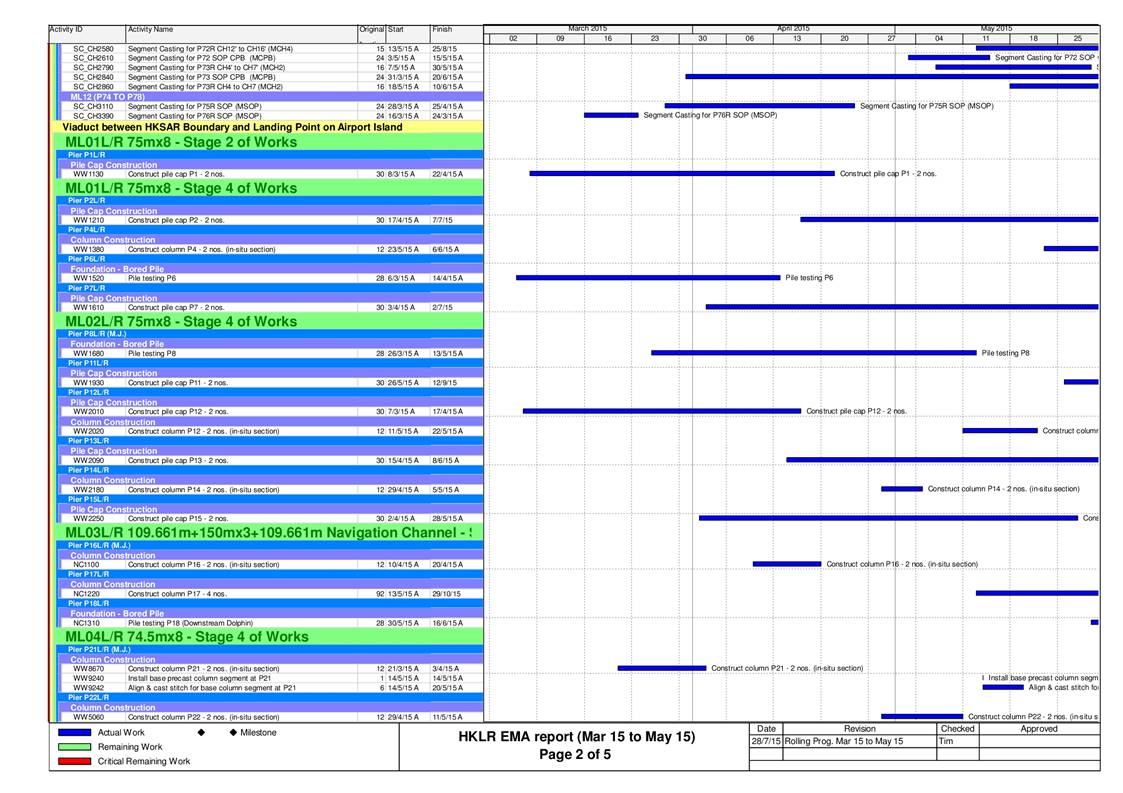Click the Gantt bar for Construct column P21
Viewport: 1123px width, 793px height.
pos(662,668)
